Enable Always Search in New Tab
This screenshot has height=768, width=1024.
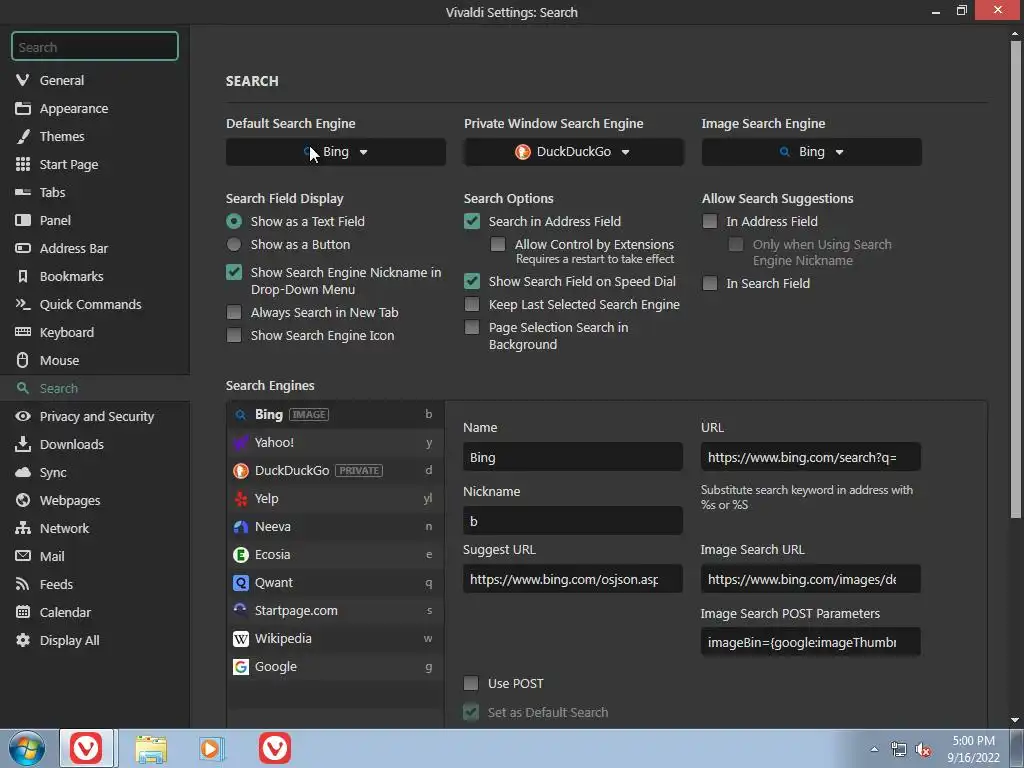click(x=234, y=312)
